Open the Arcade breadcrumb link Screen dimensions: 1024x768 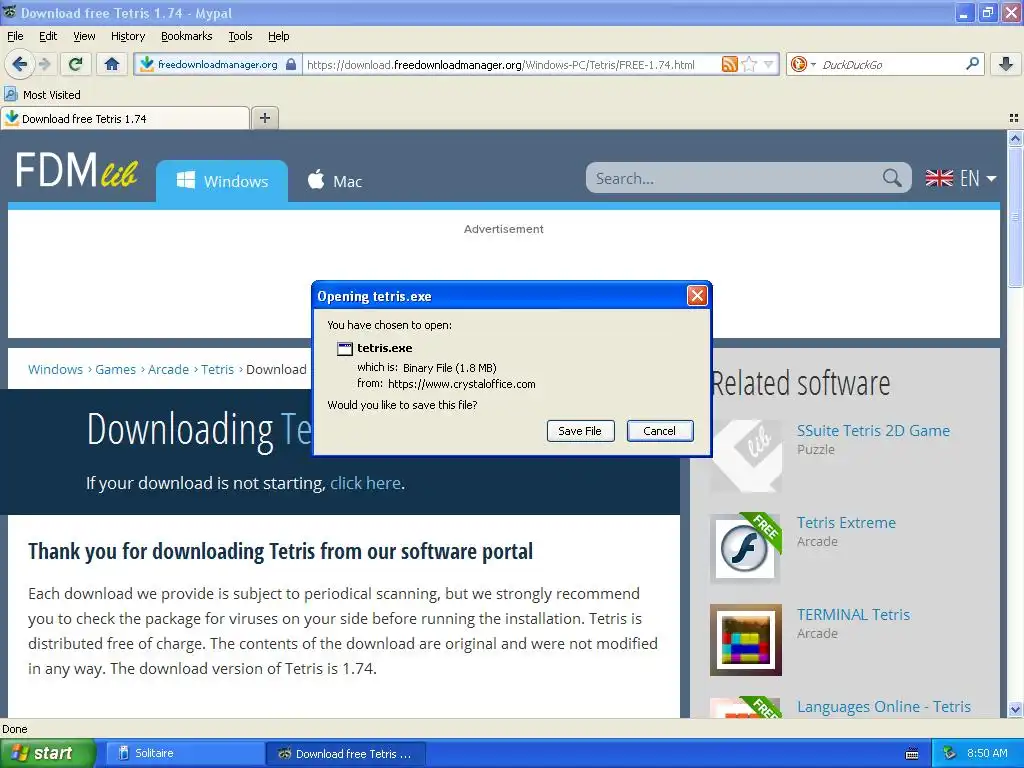coord(168,370)
